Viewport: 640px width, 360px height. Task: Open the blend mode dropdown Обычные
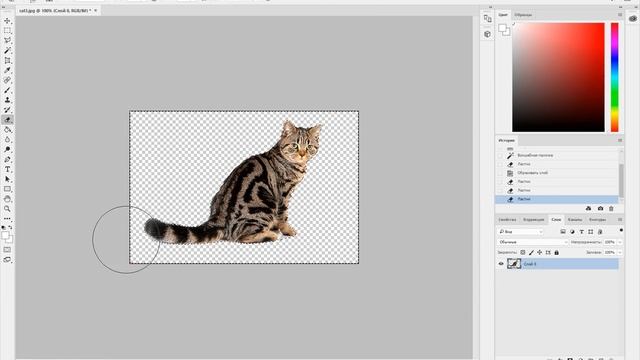click(x=533, y=242)
